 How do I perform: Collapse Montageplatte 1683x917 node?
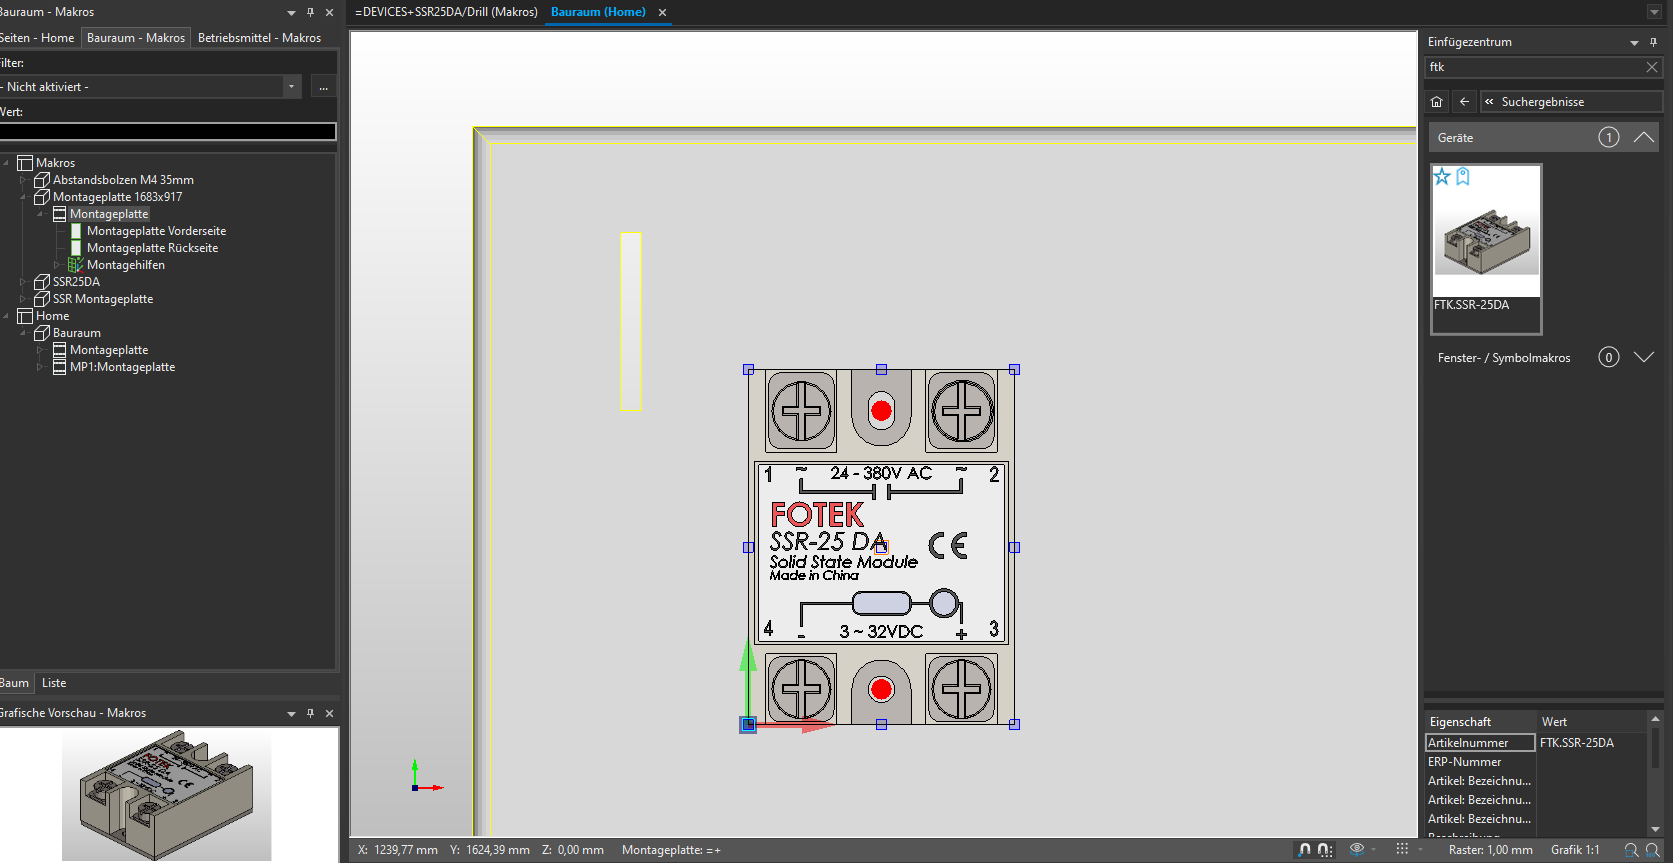pyautogui.click(x=23, y=197)
